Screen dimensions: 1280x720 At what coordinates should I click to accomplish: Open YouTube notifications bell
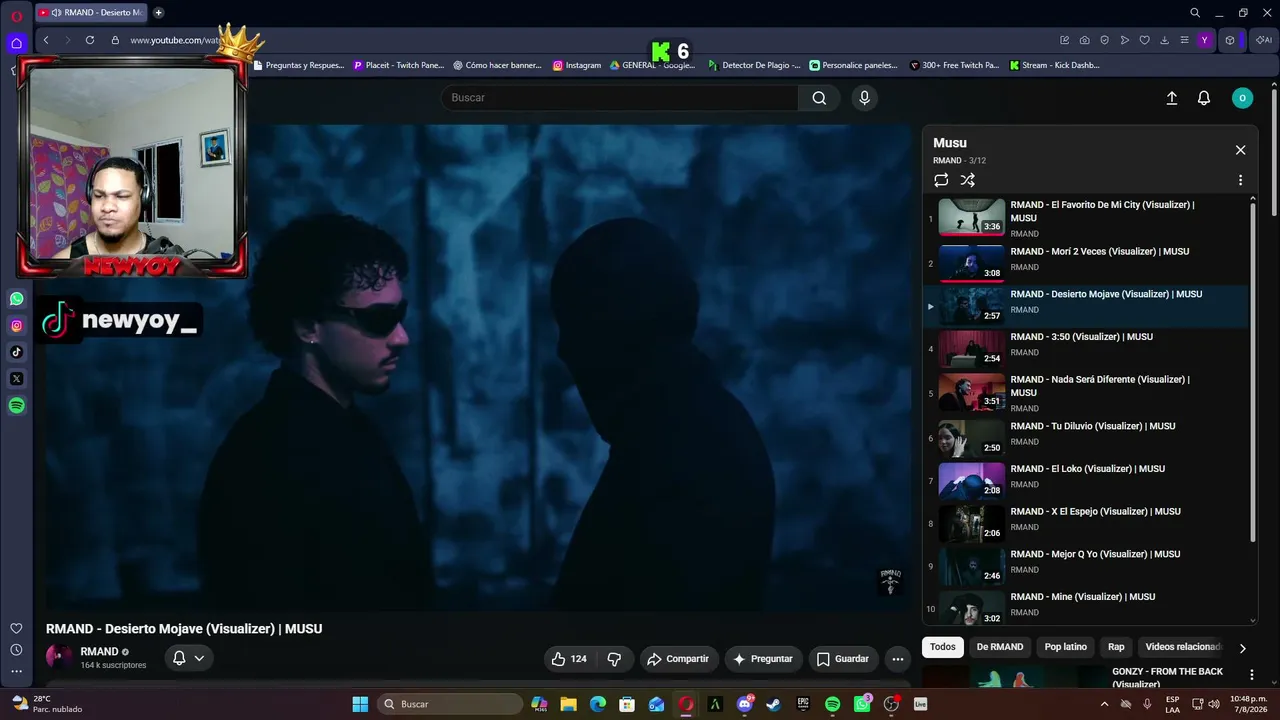click(x=1204, y=98)
